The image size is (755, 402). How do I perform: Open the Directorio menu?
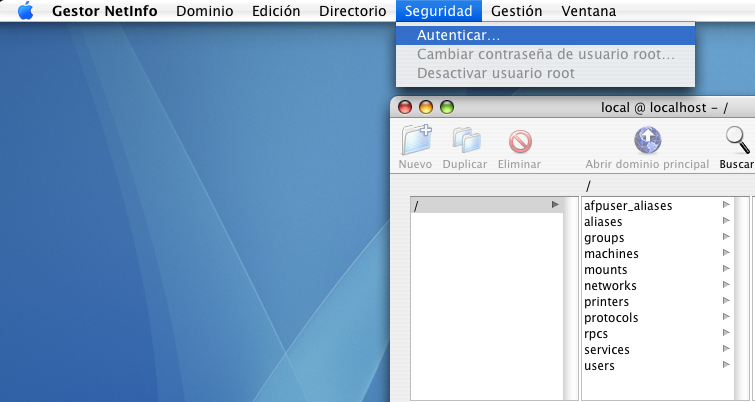pos(352,11)
